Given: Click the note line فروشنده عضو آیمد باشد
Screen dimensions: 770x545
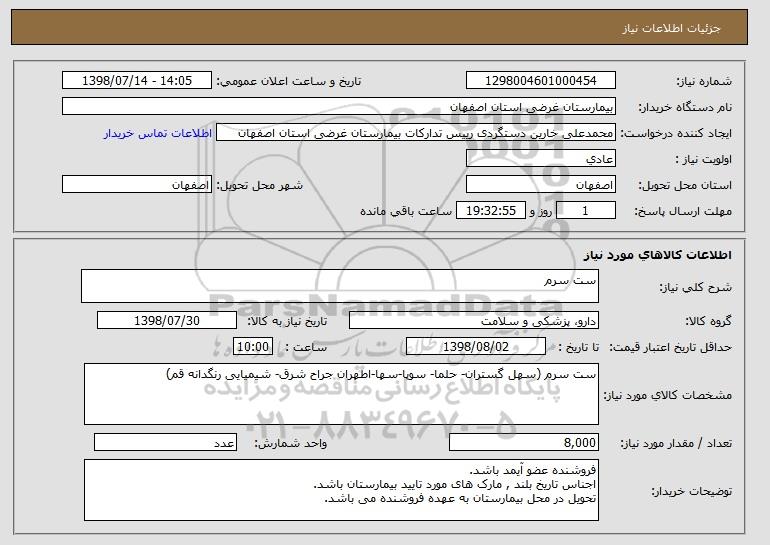Looking at the screenshot, I should tap(533, 470).
